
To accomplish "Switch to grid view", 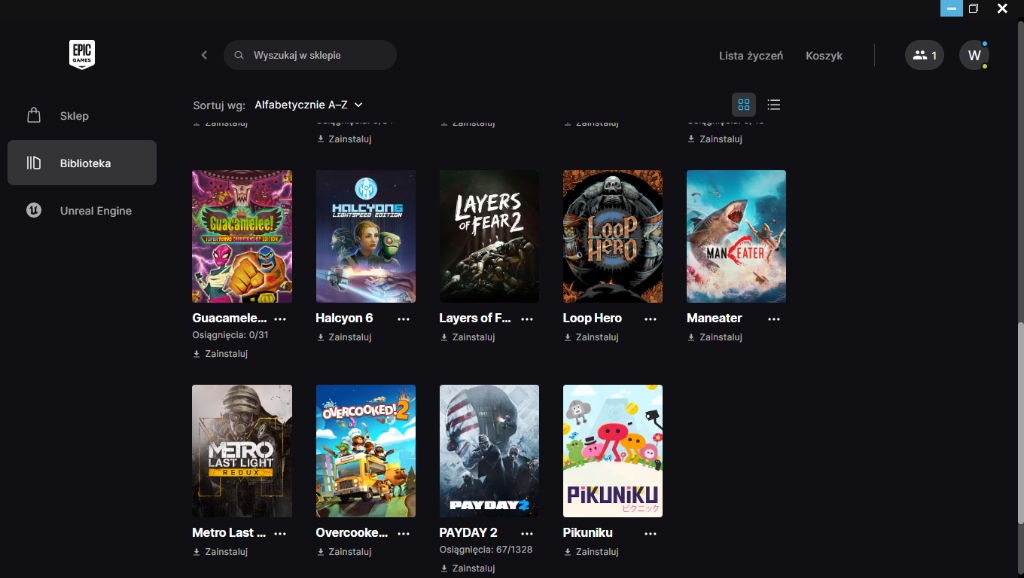I will coord(743,104).
